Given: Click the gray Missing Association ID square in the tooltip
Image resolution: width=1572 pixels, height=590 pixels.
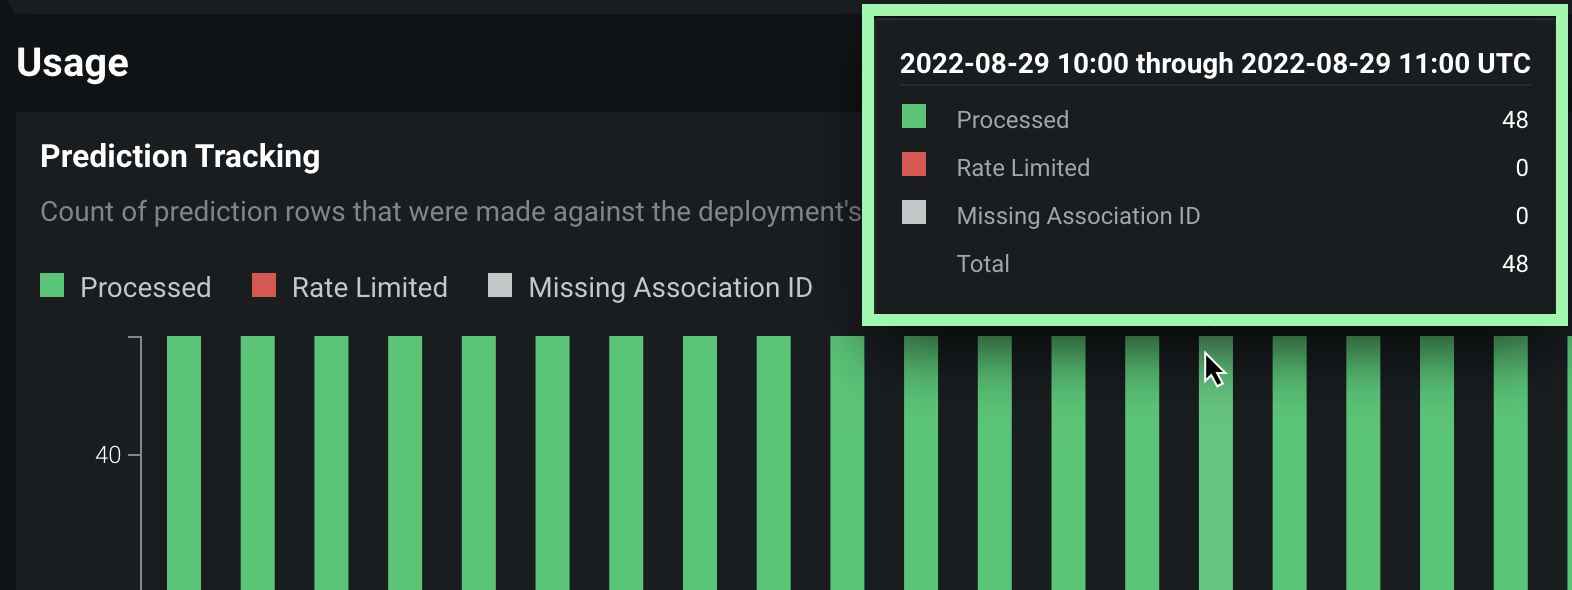Looking at the screenshot, I should 914,213.
